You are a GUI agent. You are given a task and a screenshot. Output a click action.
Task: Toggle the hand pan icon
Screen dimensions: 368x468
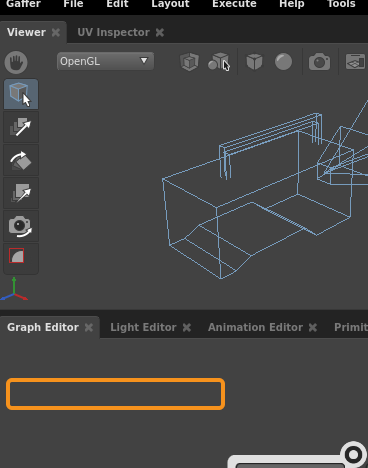coord(16,62)
